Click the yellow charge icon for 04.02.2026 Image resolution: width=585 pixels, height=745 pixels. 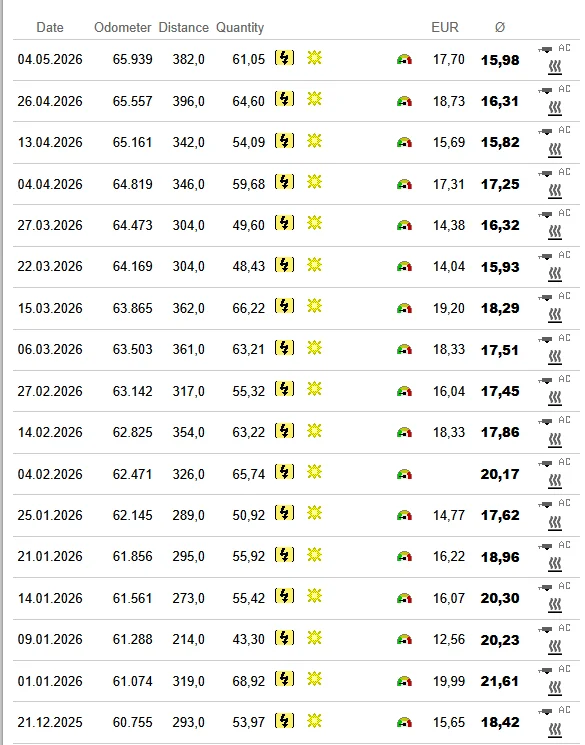(284, 472)
